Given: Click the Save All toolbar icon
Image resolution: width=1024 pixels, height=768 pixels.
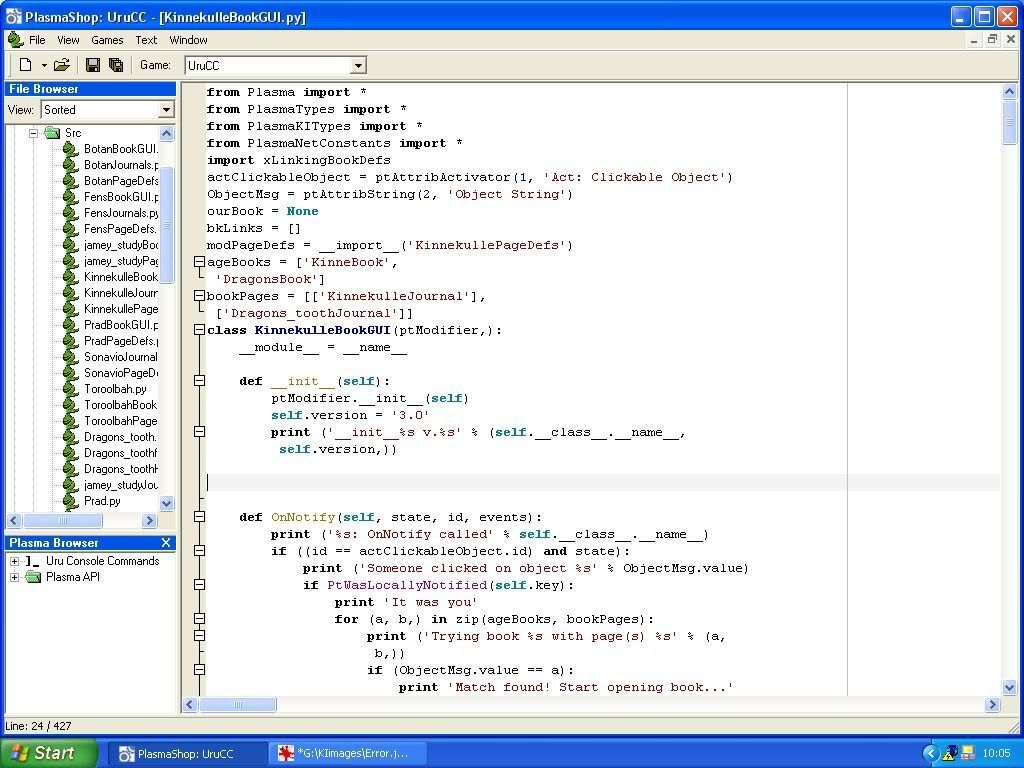Looking at the screenshot, I should click(x=116, y=65).
